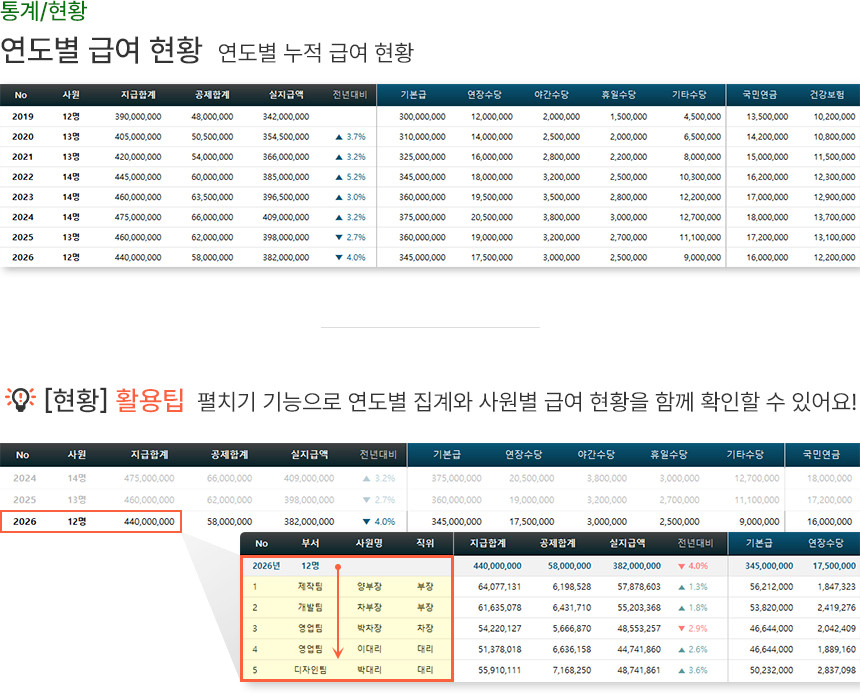860x700 pixels.
Task: Click the up arrow beside 3.7%
Action: [x=339, y=136]
